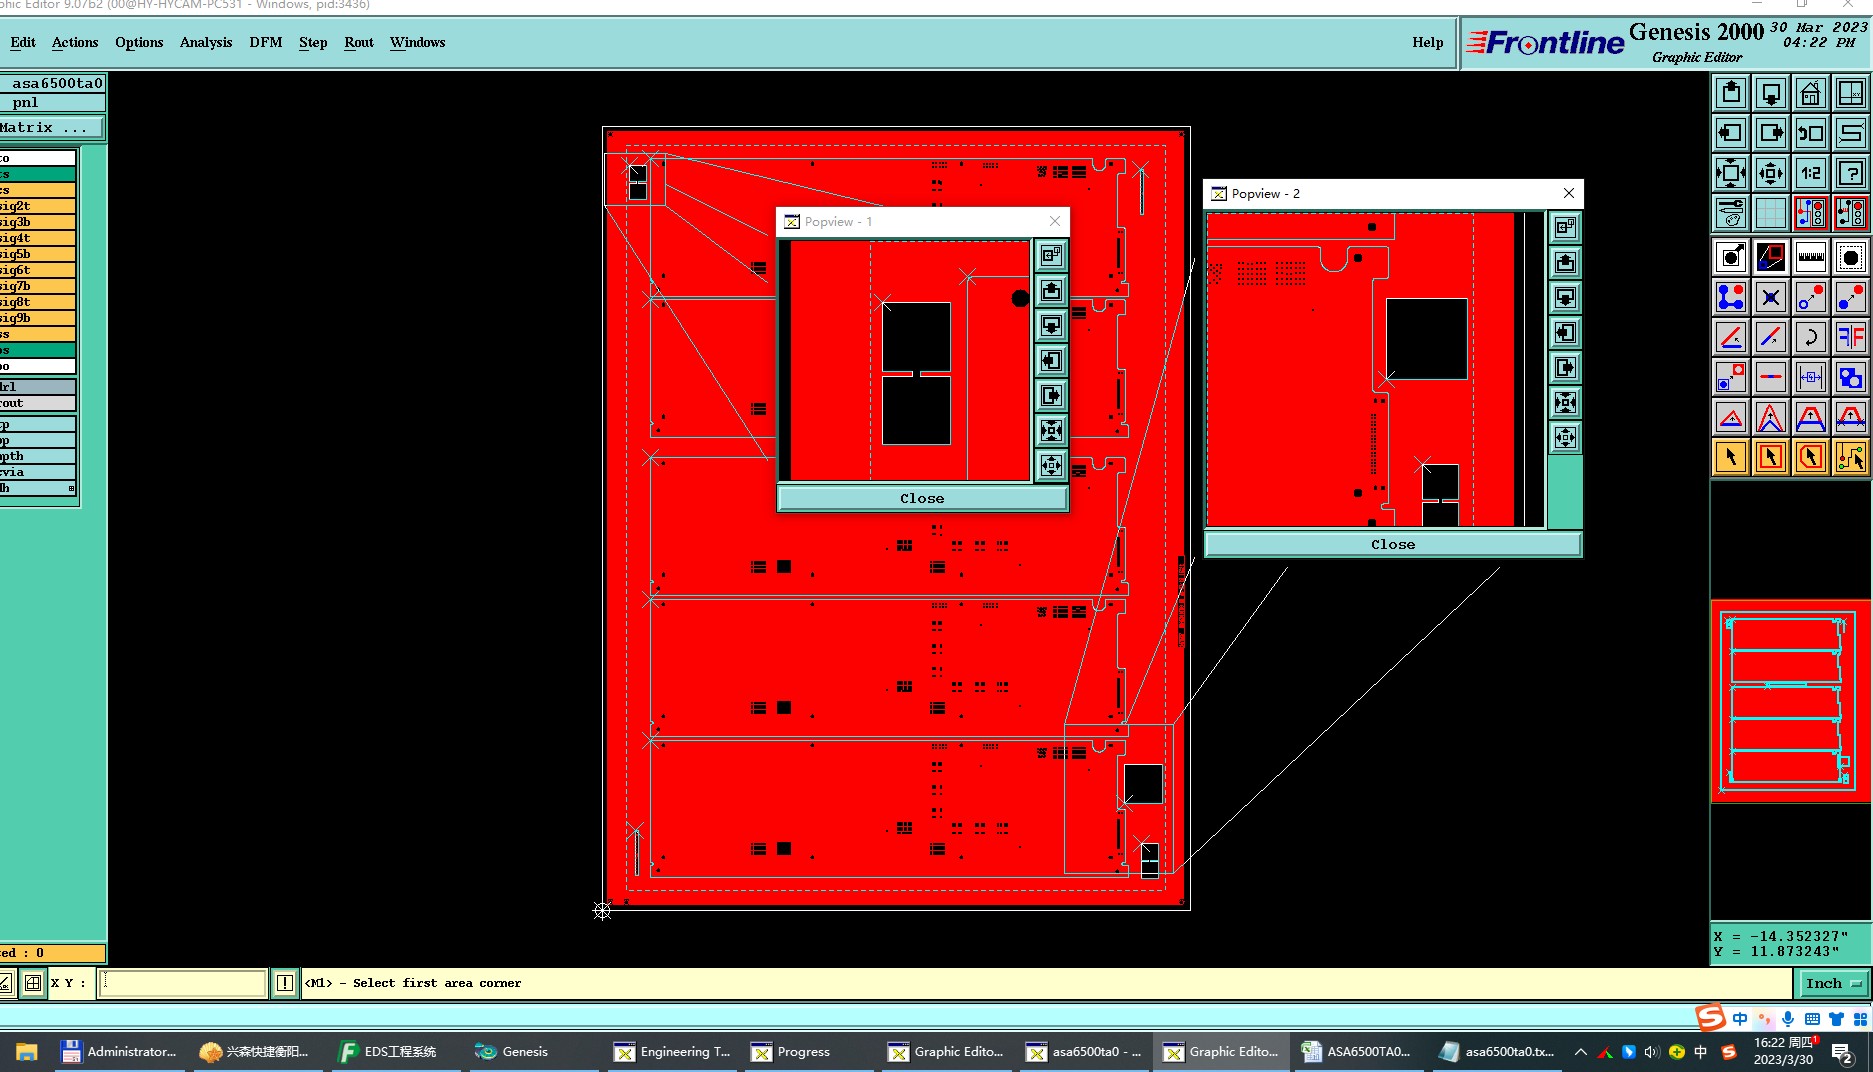Expand the Matrix ... selector
Image resolution: width=1873 pixels, height=1072 pixels.
(50, 127)
